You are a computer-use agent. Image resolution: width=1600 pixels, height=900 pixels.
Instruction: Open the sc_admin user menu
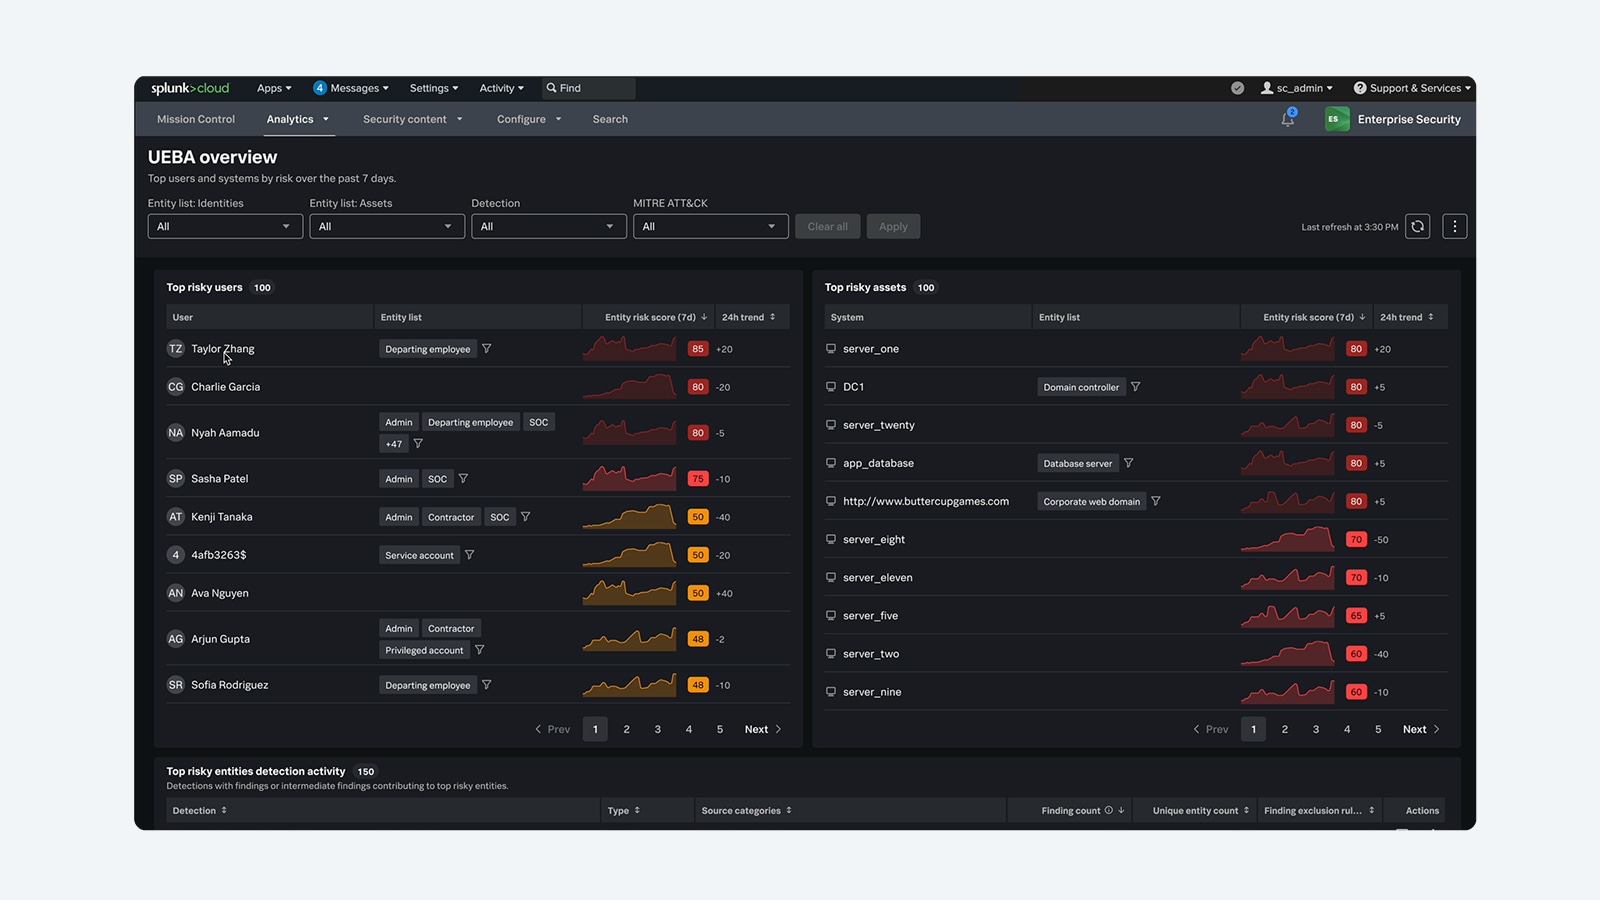point(1297,88)
